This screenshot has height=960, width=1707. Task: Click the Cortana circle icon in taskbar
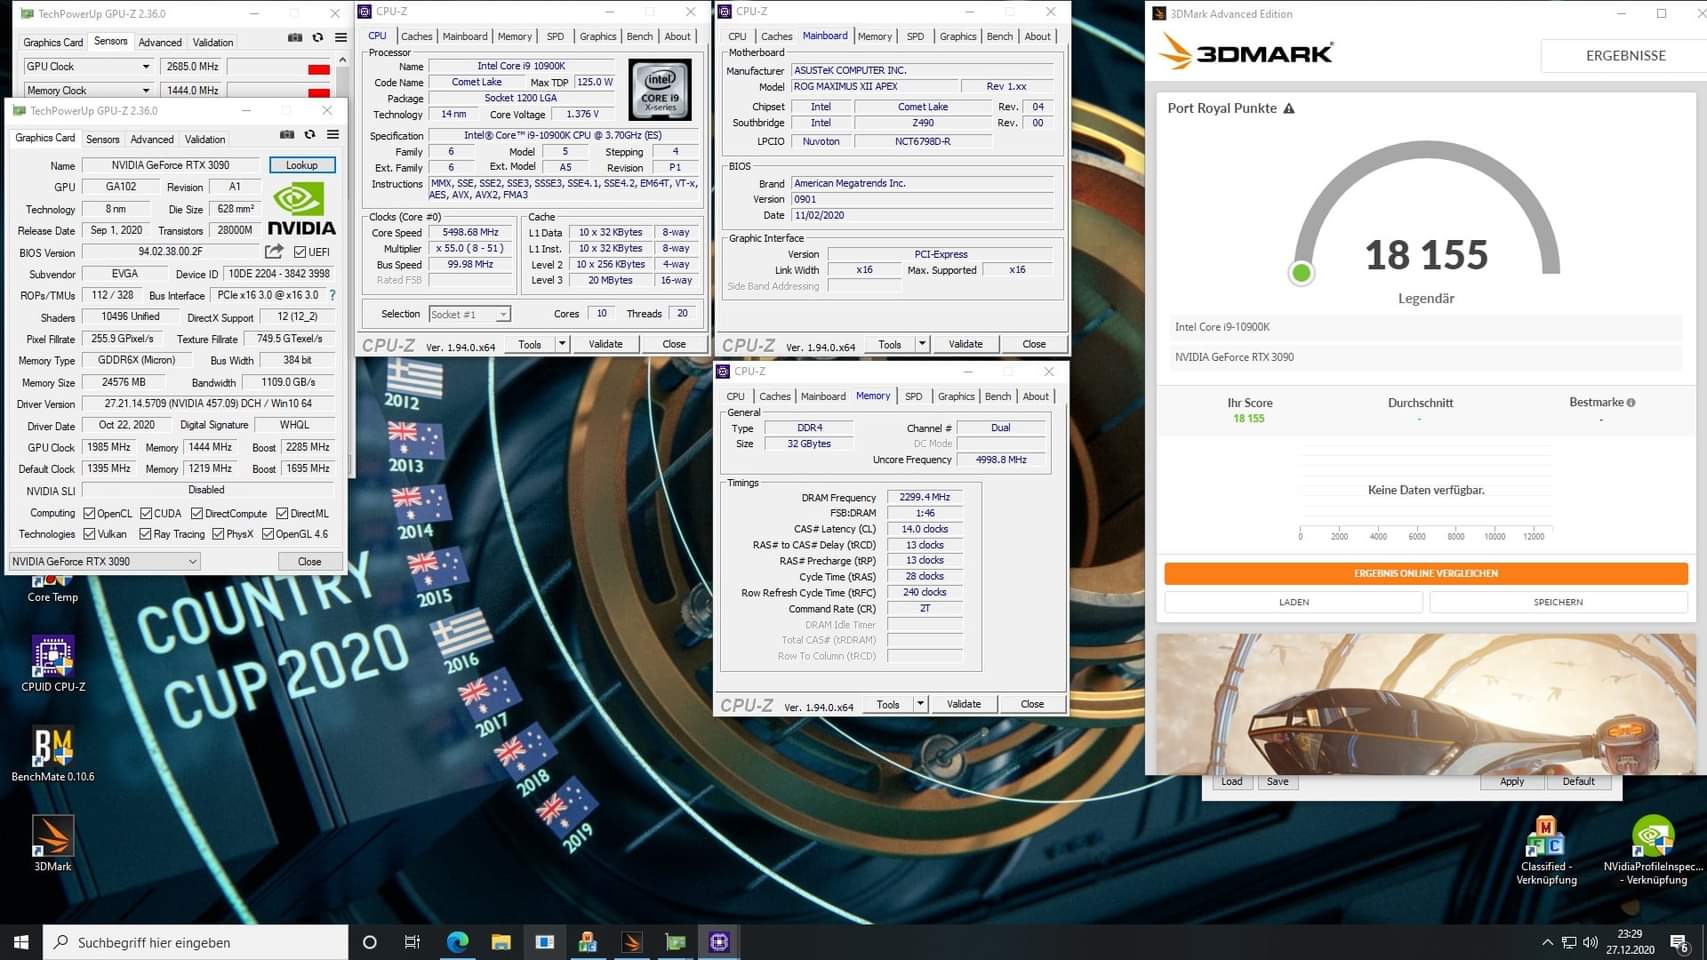pyautogui.click(x=369, y=942)
